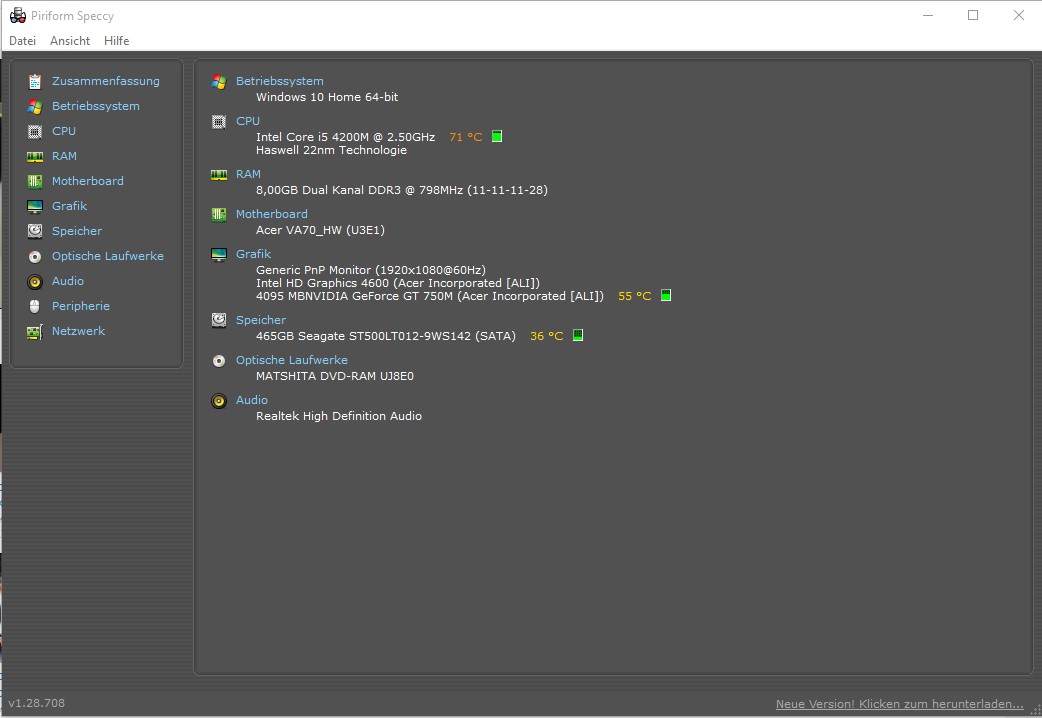Show Optische Laufwerke section in sidebar

point(108,256)
